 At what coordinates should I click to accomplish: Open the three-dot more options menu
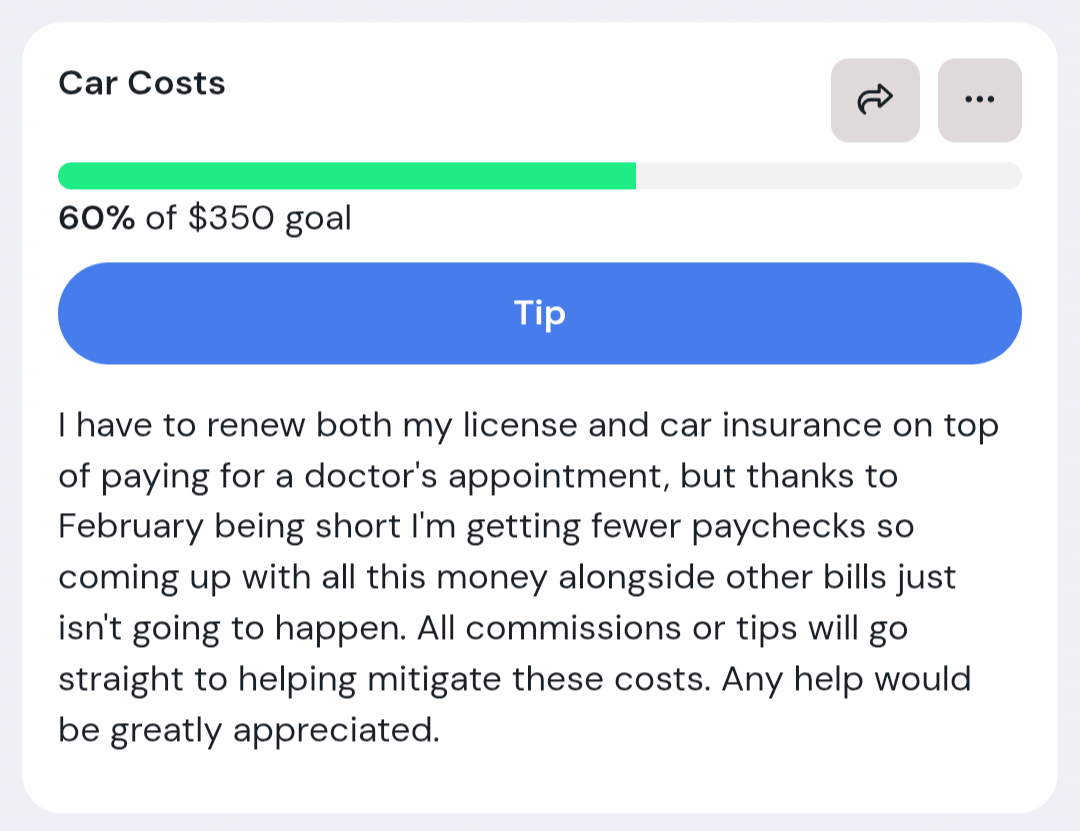(979, 100)
